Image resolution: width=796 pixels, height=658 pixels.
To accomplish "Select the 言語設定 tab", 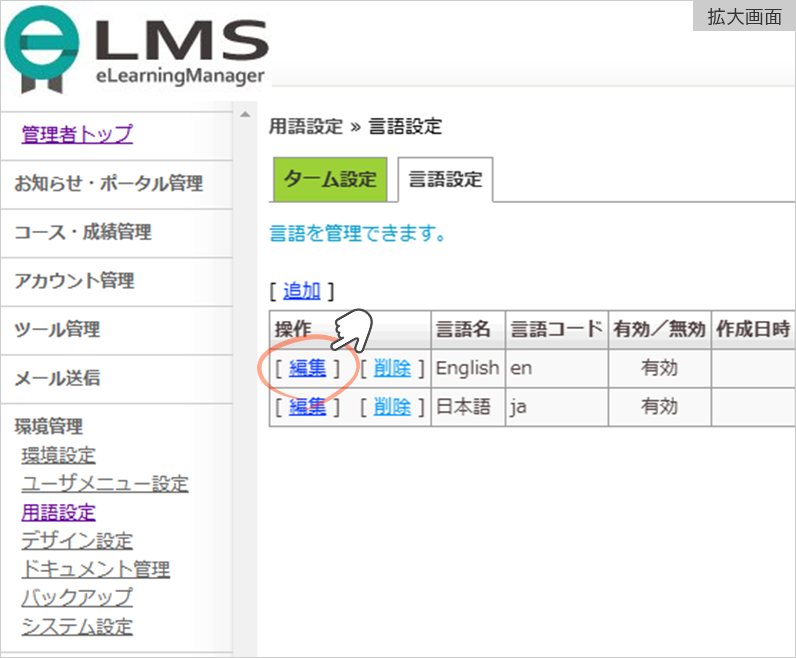I will tap(445, 179).
